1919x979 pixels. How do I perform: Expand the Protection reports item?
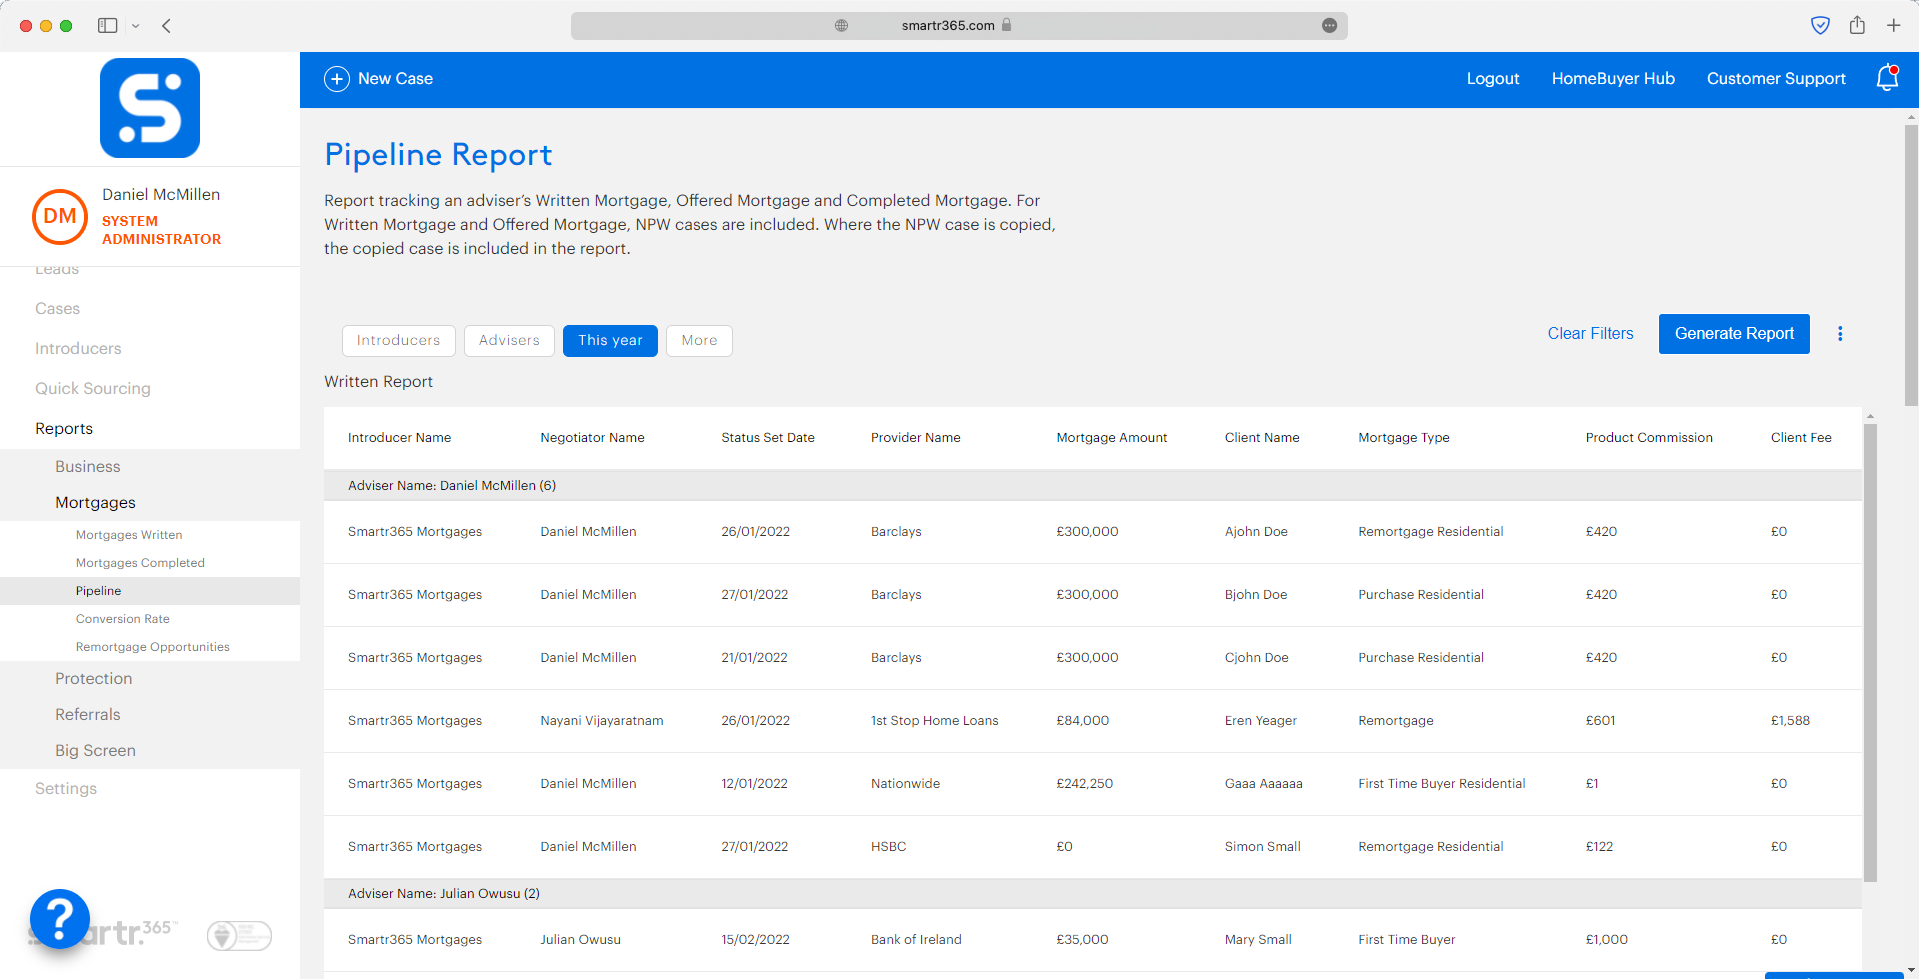[x=93, y=678]
